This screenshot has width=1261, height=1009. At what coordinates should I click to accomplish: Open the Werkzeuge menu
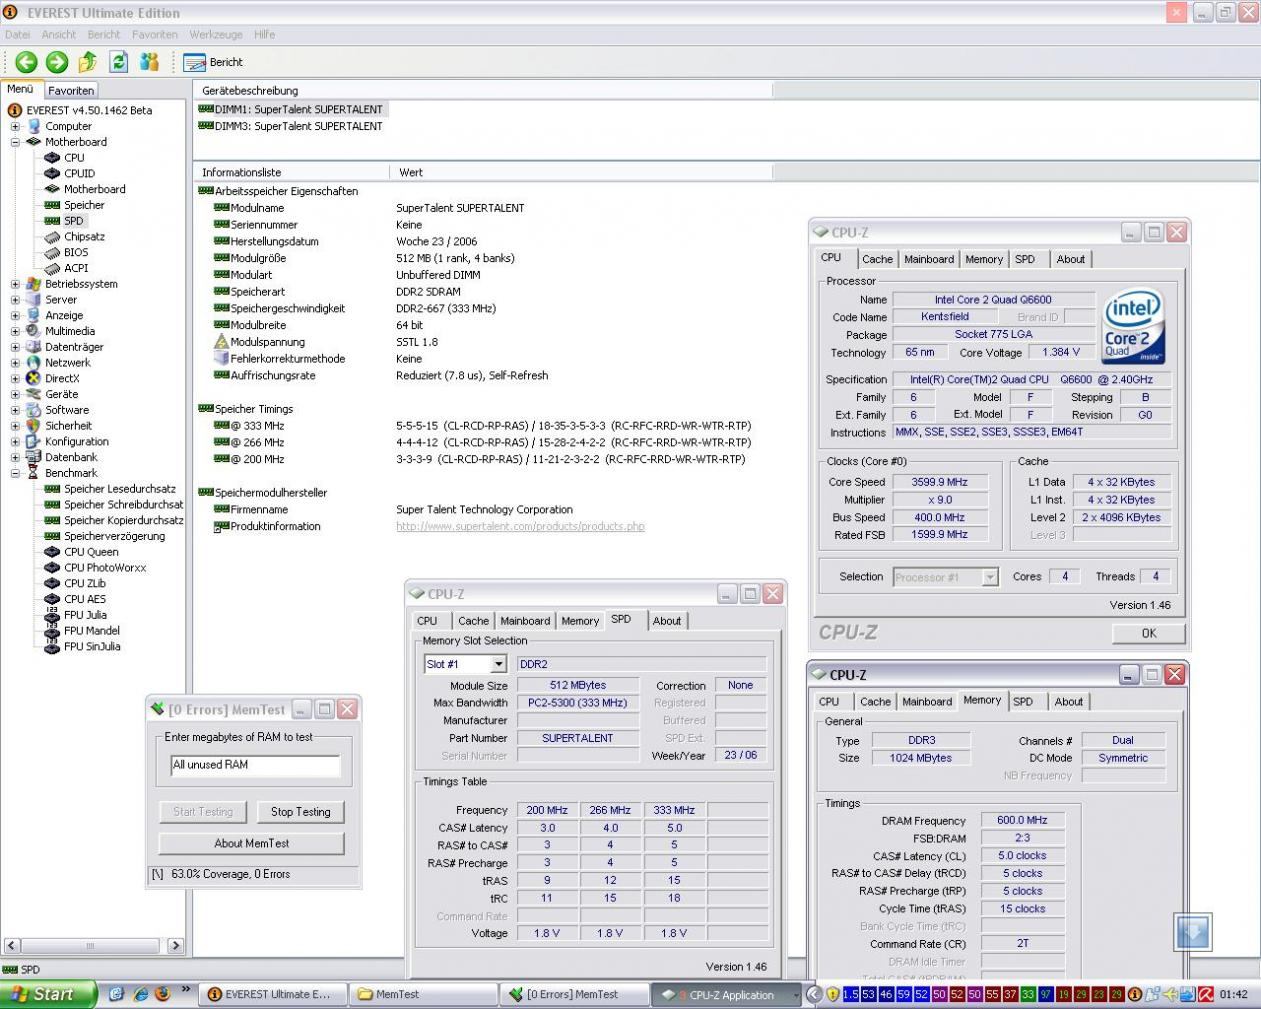(216, 34)
